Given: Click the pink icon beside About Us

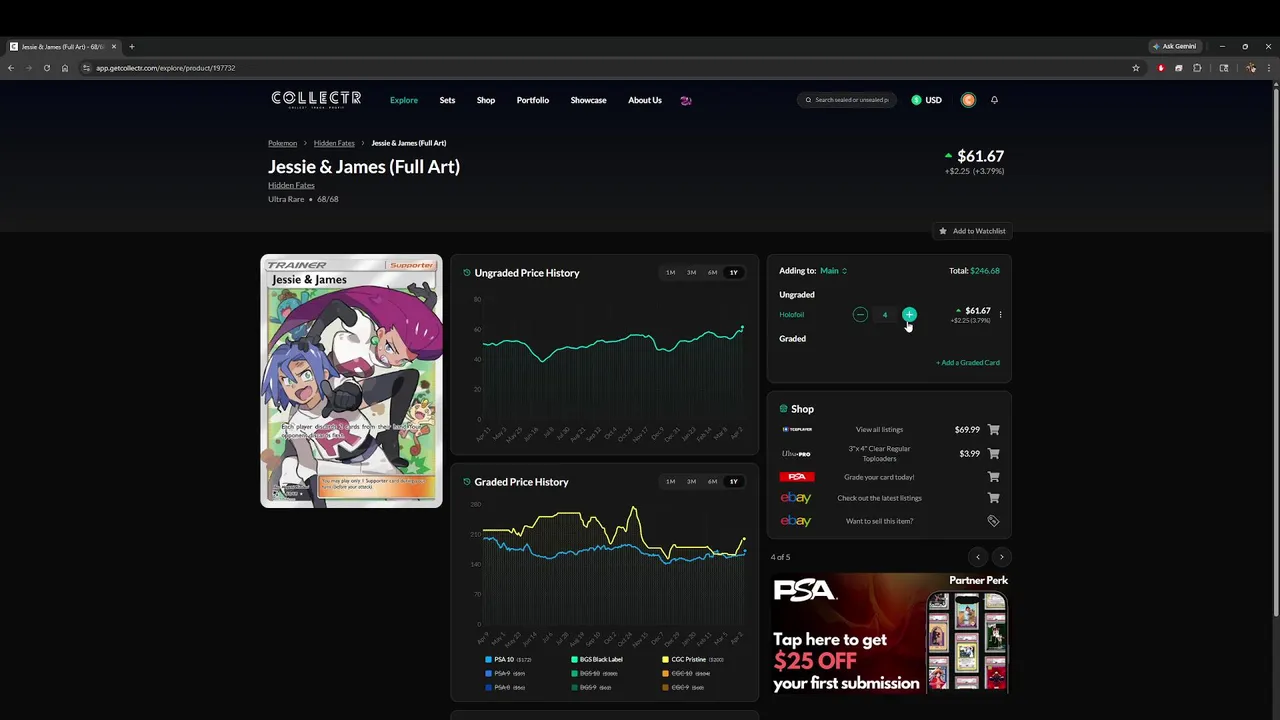Looking at the screenshot, I should pos(686,100).
